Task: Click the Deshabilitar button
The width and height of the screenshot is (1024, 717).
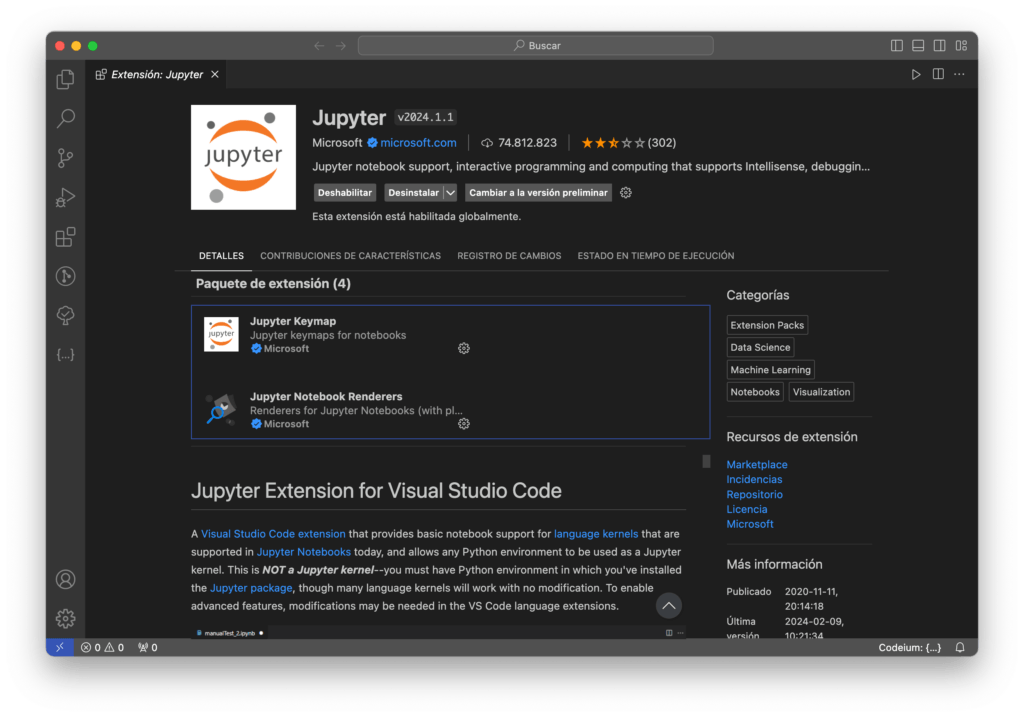Action: (345, 193)
